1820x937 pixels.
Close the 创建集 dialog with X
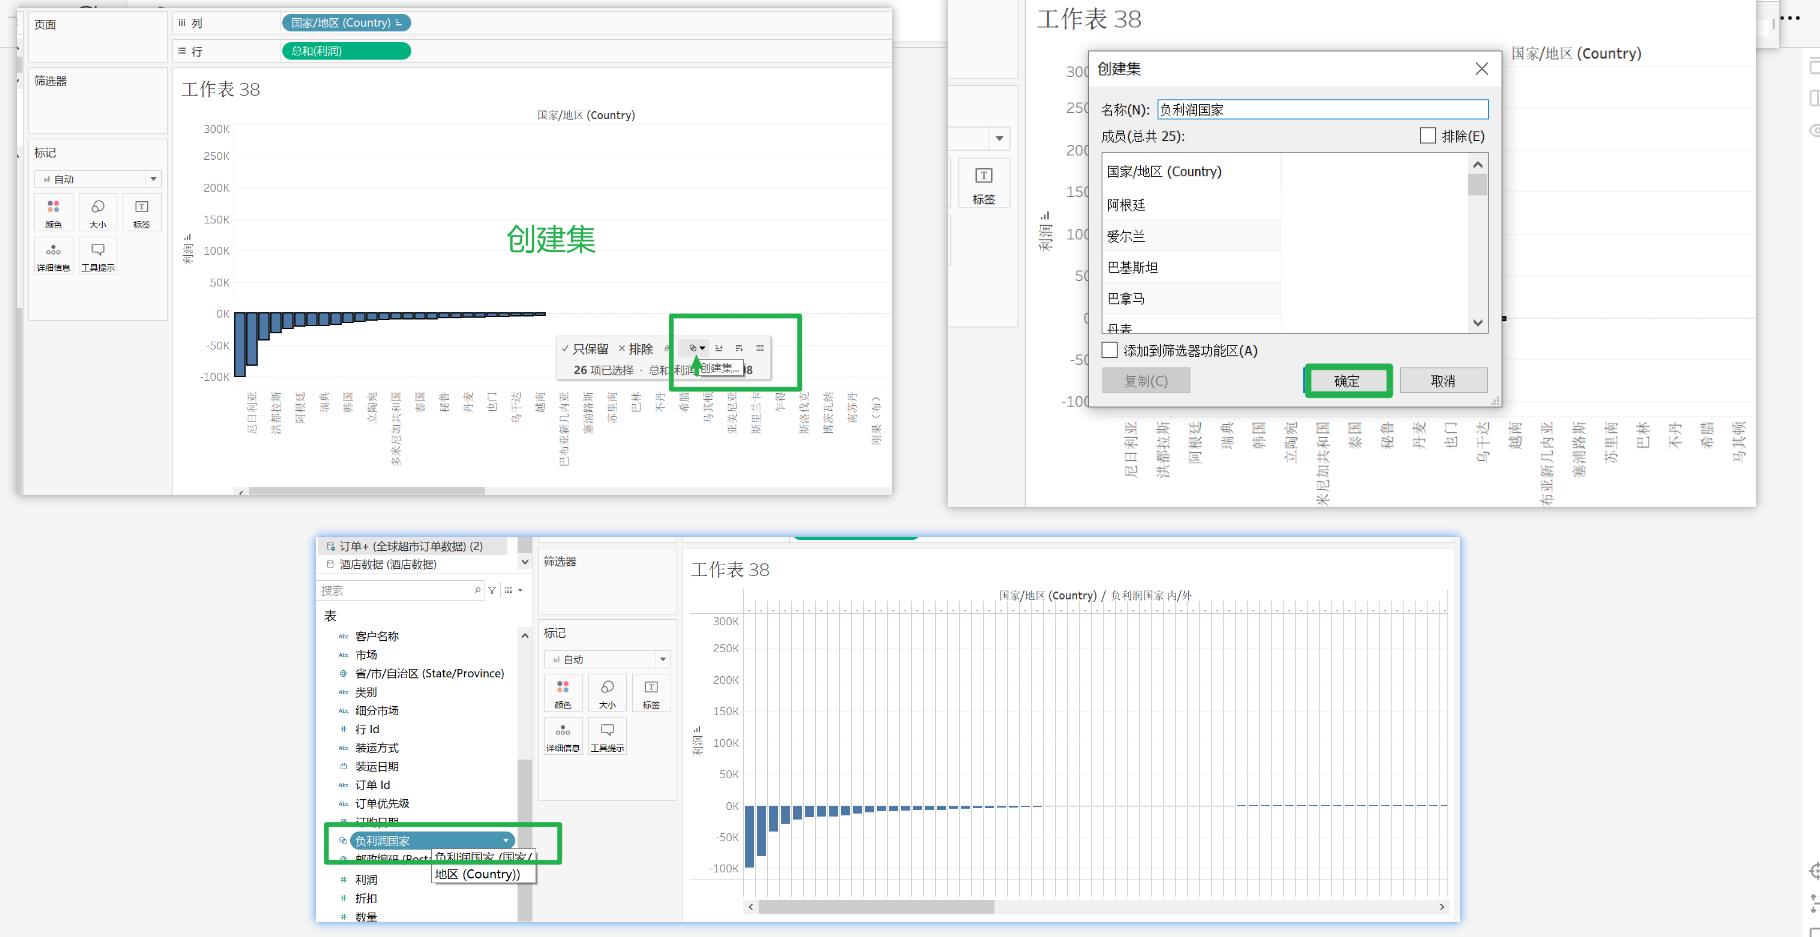click(1481, 68)
